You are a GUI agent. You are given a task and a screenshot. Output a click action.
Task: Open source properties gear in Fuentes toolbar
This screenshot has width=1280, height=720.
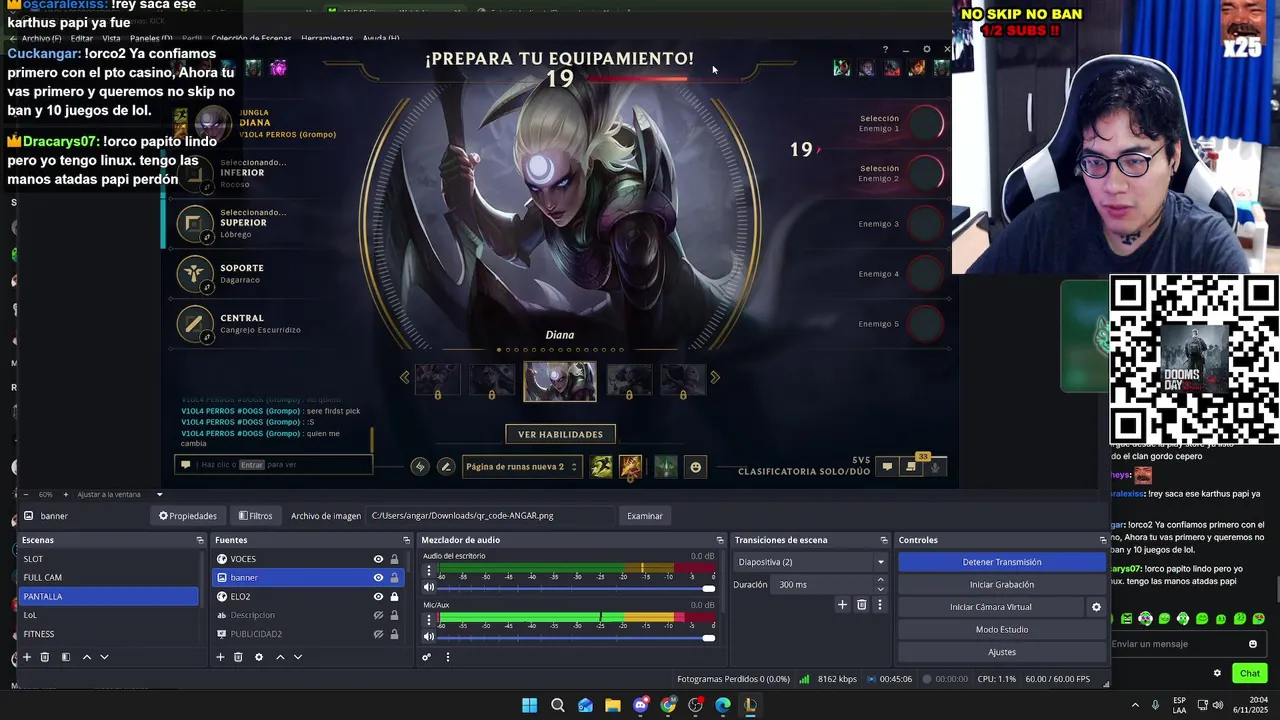(x=259, y=657)
